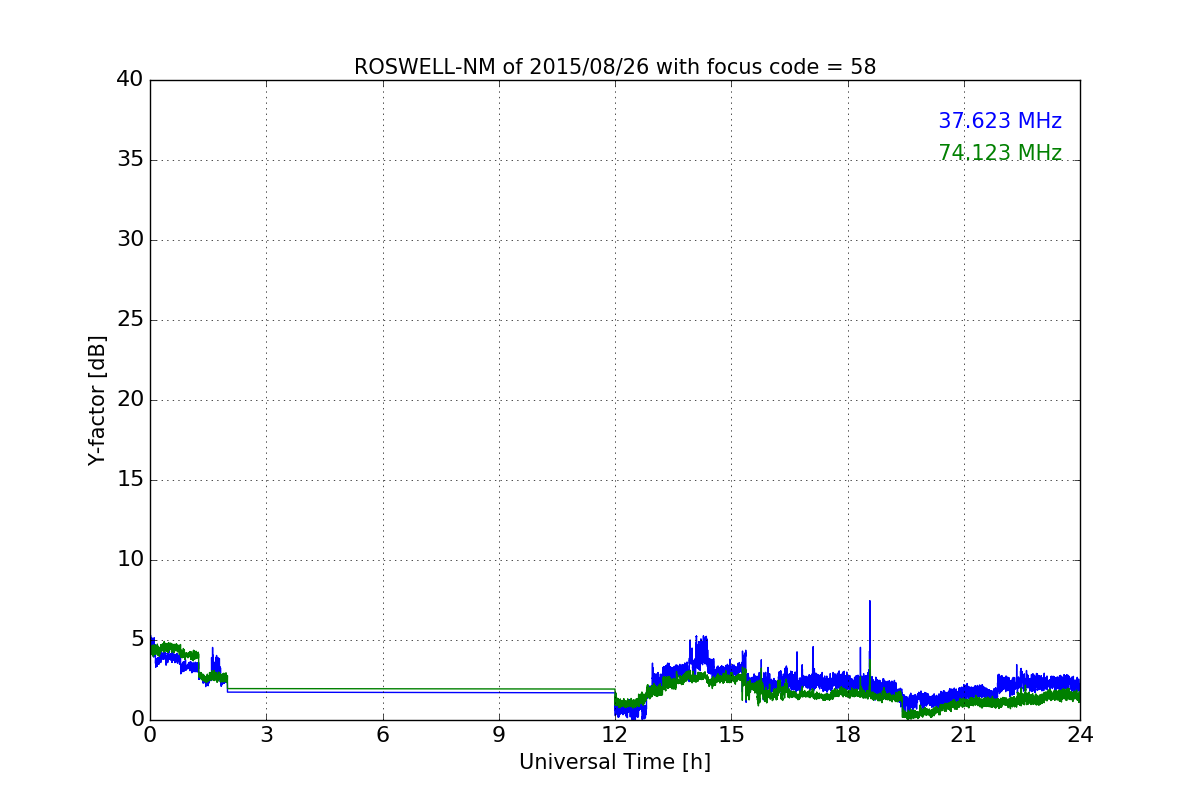Click the y-axis tick label 10

[x=130, y=560]
